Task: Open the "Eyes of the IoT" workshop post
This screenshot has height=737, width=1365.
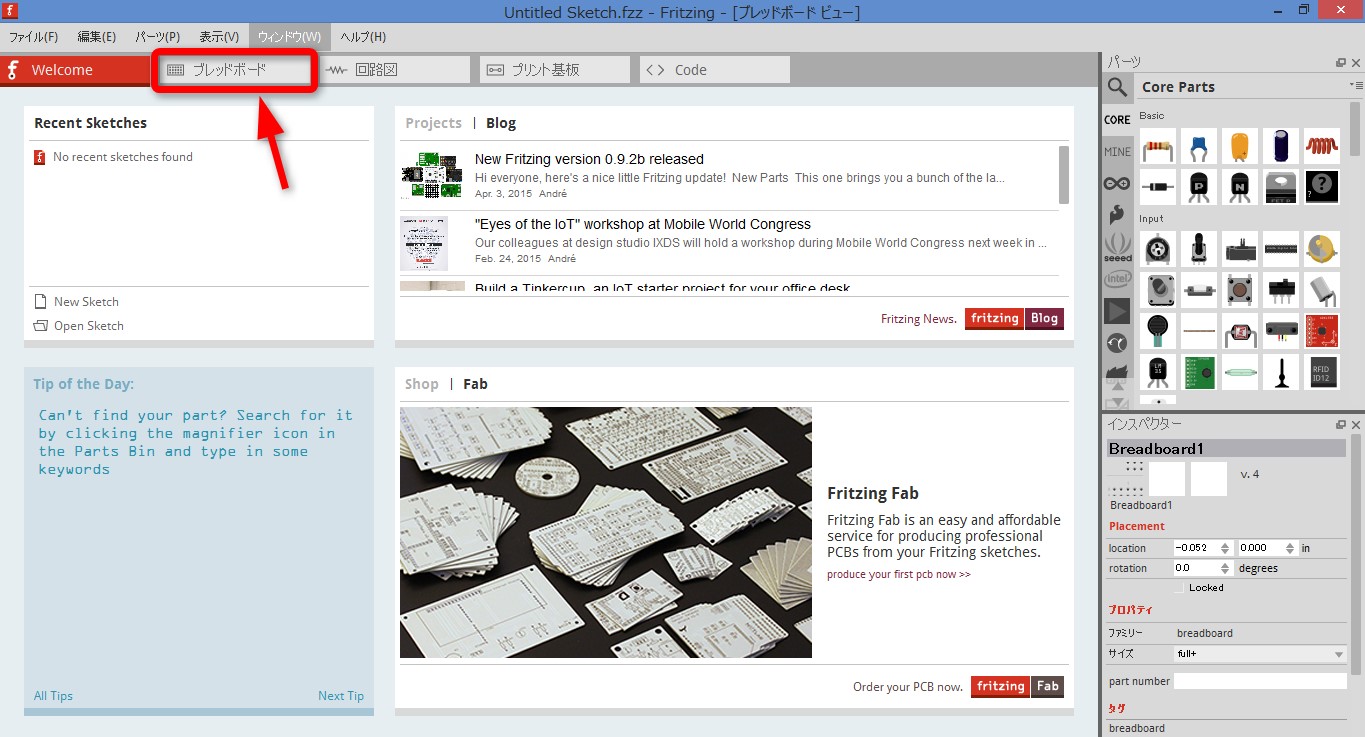Action: click(643, 224)
